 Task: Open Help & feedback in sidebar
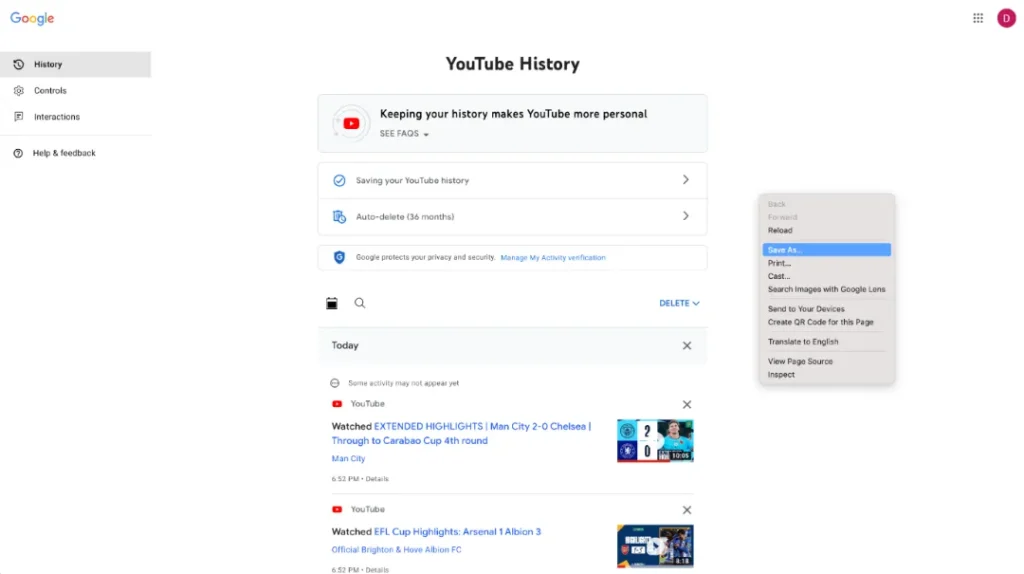(75, 153)
